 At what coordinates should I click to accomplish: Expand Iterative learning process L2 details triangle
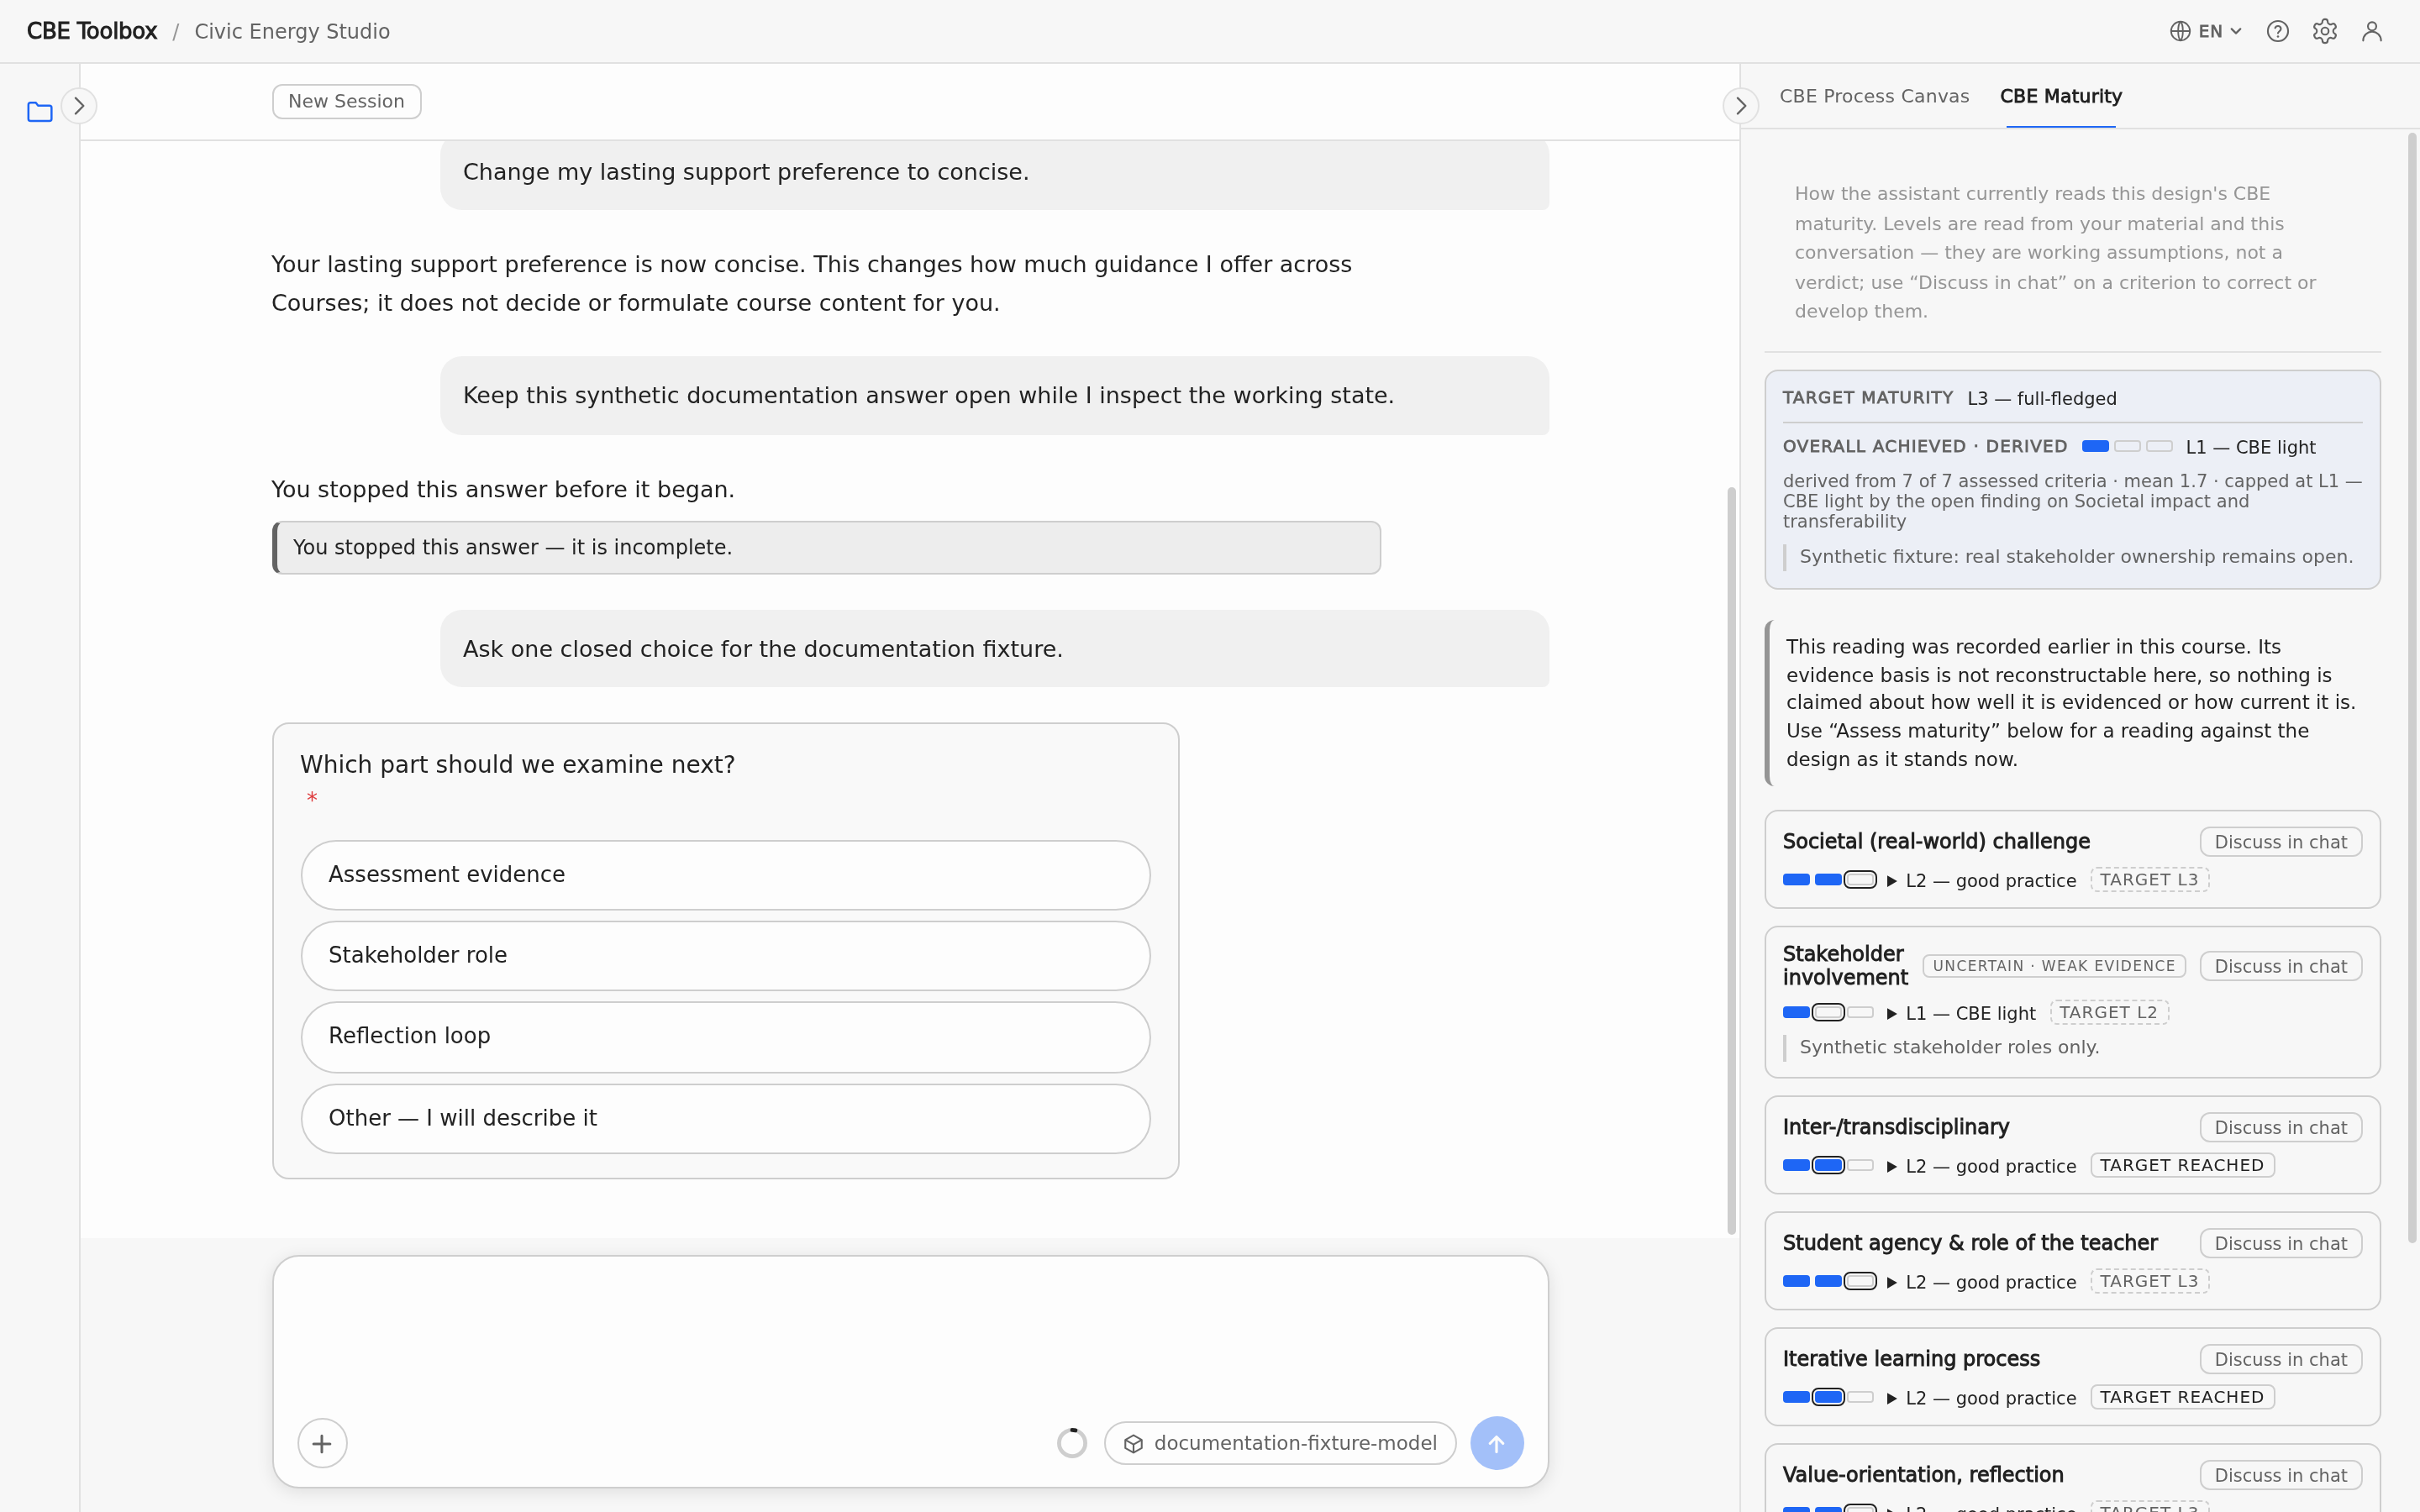tap(1891, 1399)
